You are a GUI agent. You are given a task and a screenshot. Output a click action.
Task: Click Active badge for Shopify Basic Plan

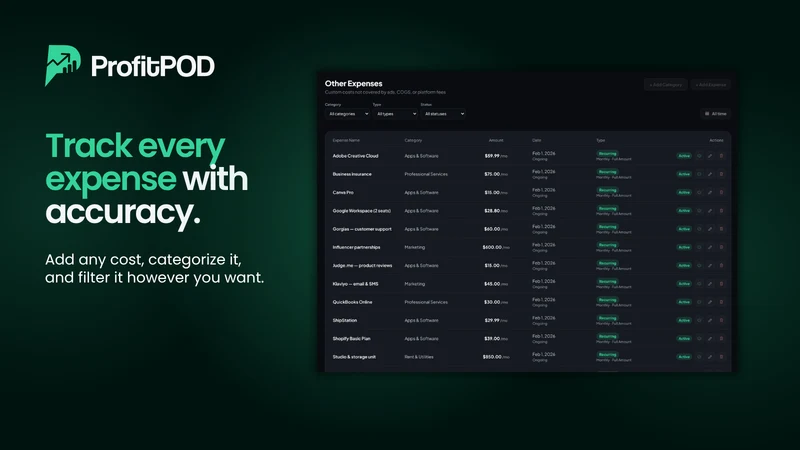[x=684, y=339]
